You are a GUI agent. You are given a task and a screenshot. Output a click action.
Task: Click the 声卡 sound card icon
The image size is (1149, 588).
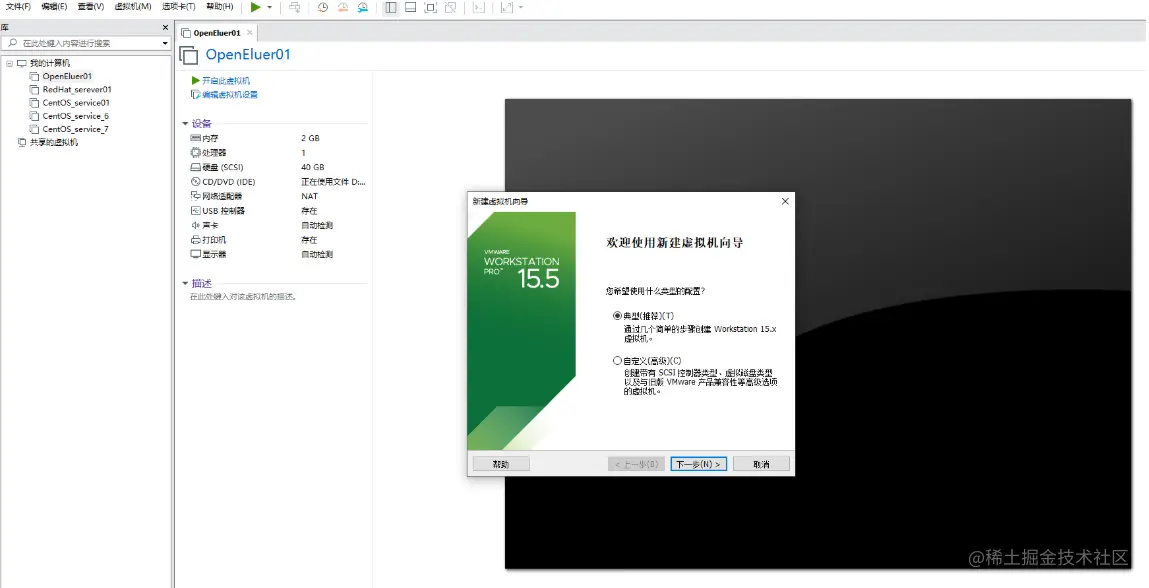point(196,225)
